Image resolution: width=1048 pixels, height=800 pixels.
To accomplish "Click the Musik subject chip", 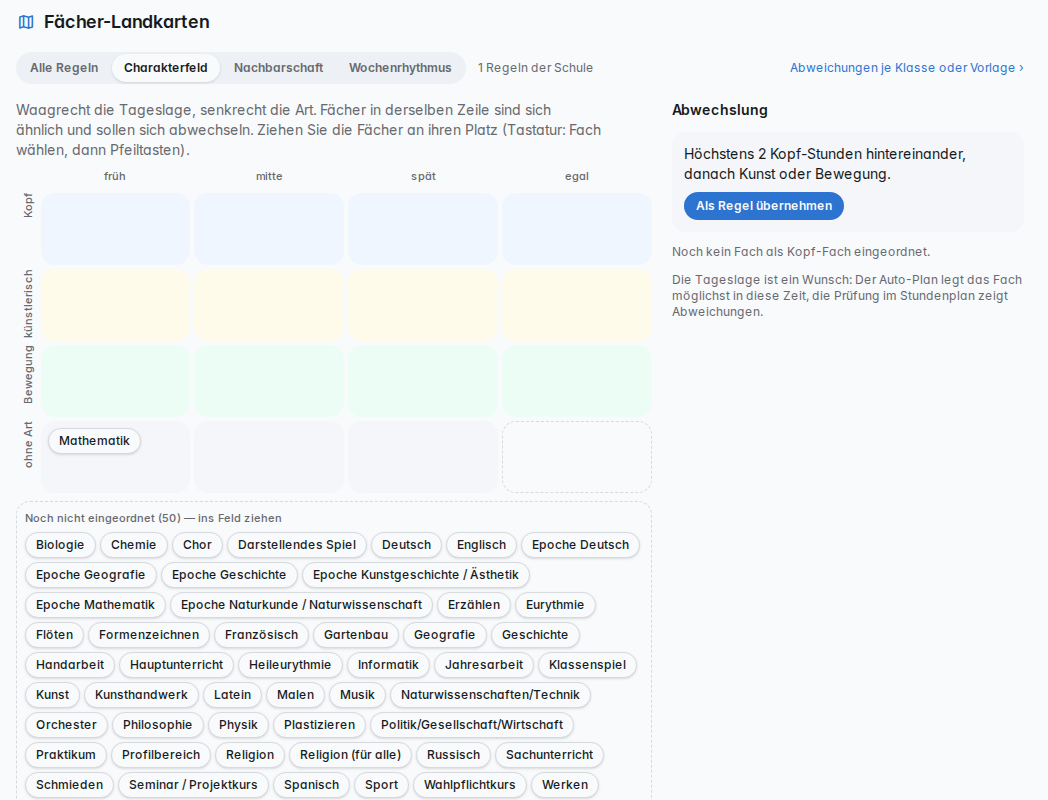I will (357, 695).
